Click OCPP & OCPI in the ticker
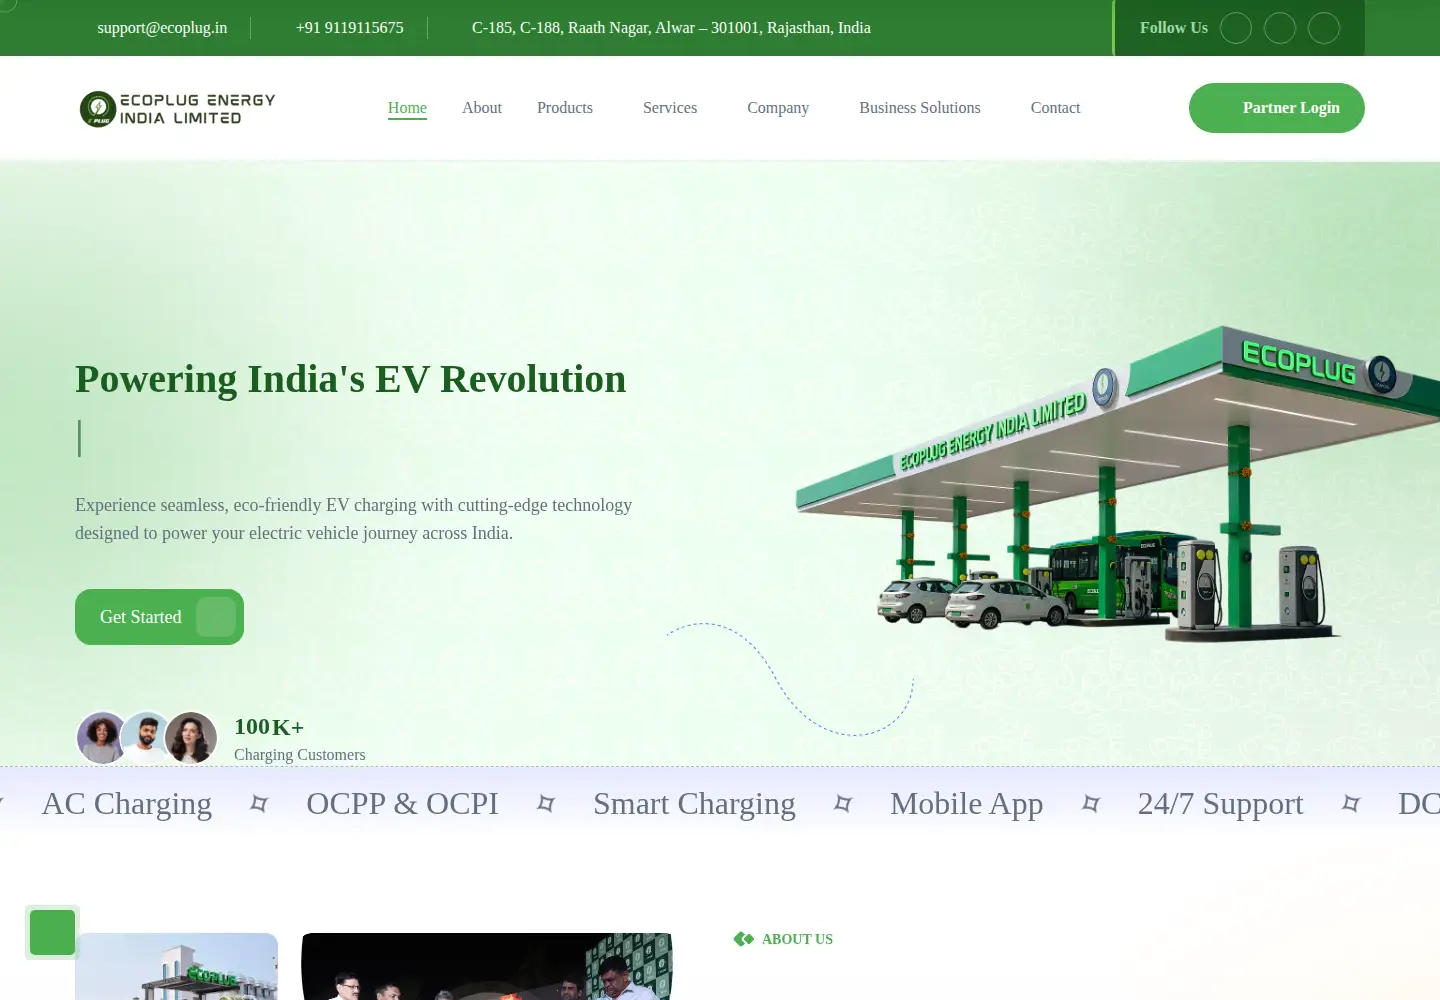 (402, 804)
